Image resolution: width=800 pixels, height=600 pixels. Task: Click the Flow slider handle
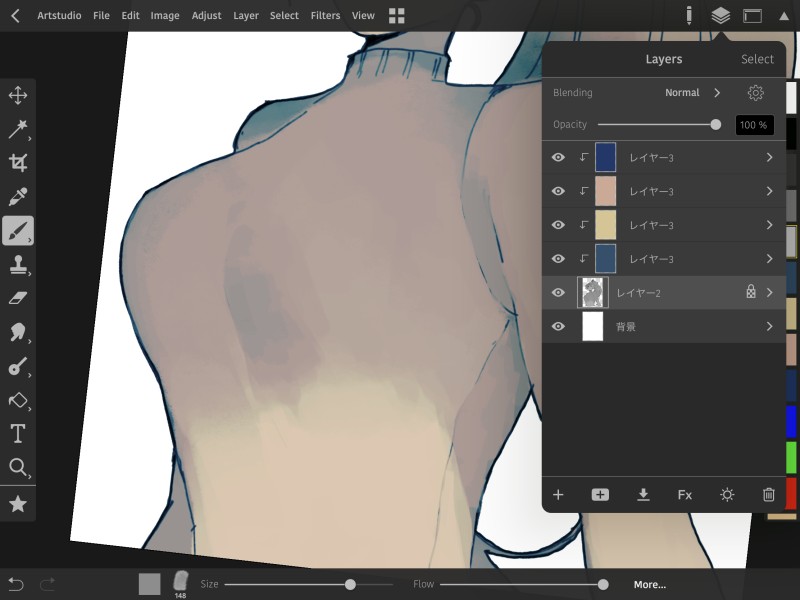click(x=603, y=584)
